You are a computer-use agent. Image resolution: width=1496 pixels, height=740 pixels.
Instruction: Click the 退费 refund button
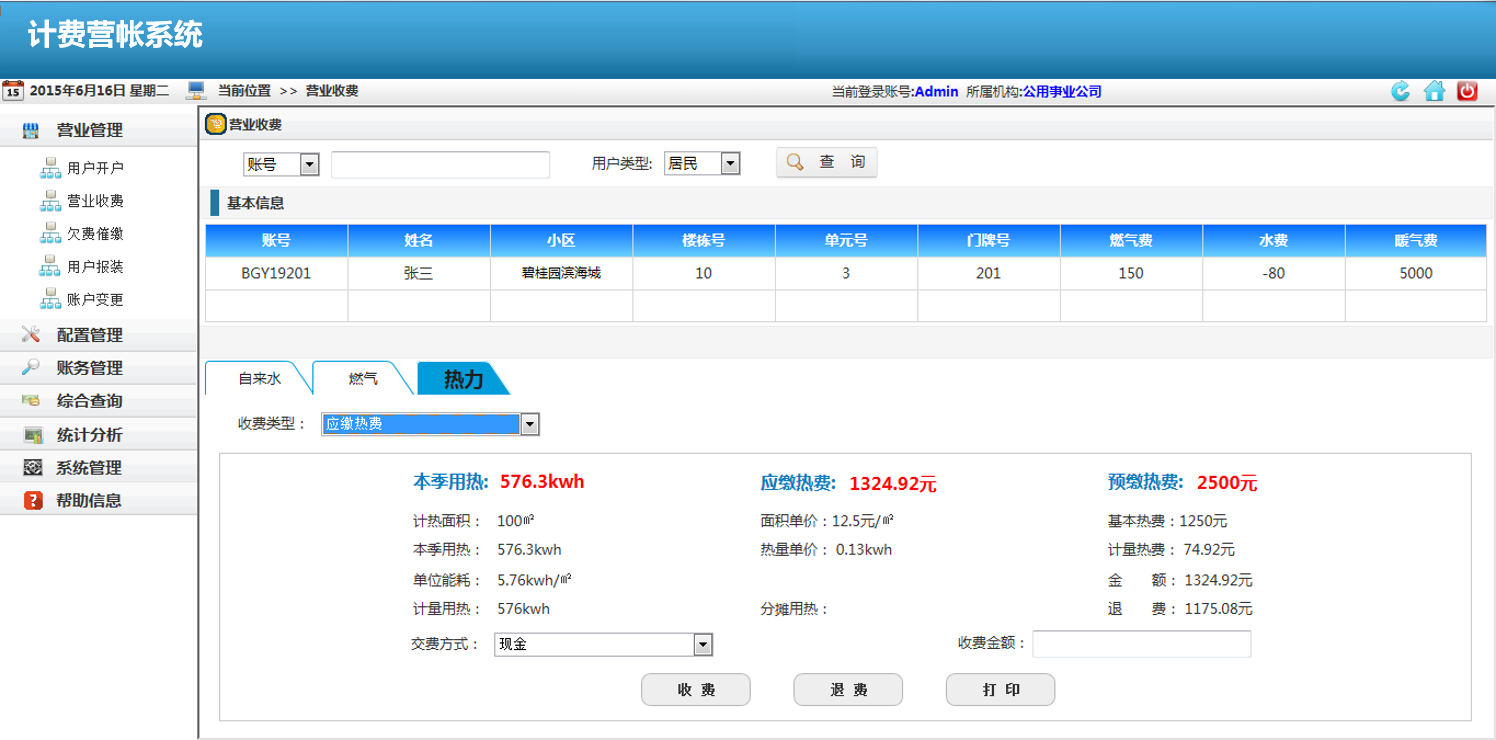pos(848,690)
